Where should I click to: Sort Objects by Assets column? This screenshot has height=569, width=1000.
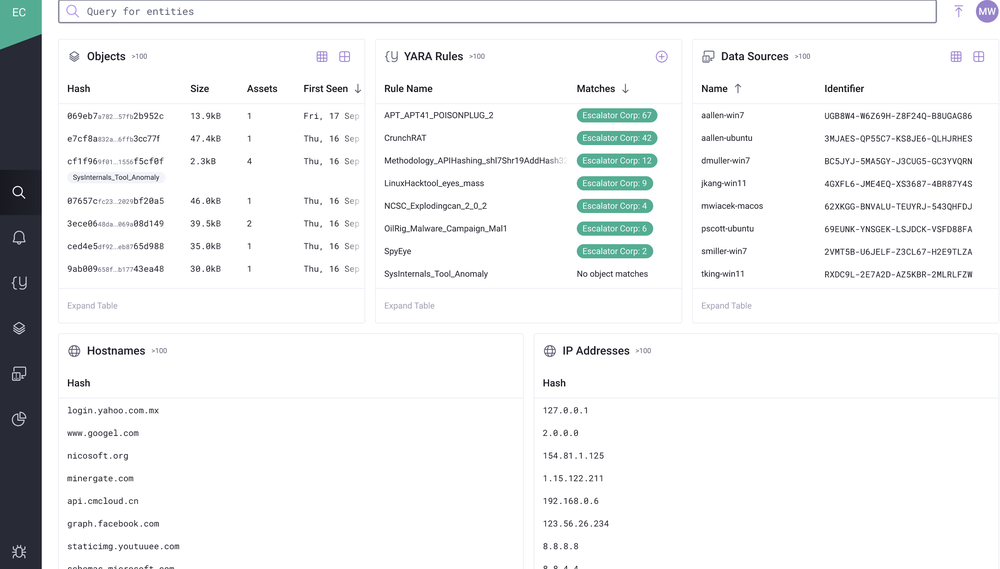pos(262,89)
